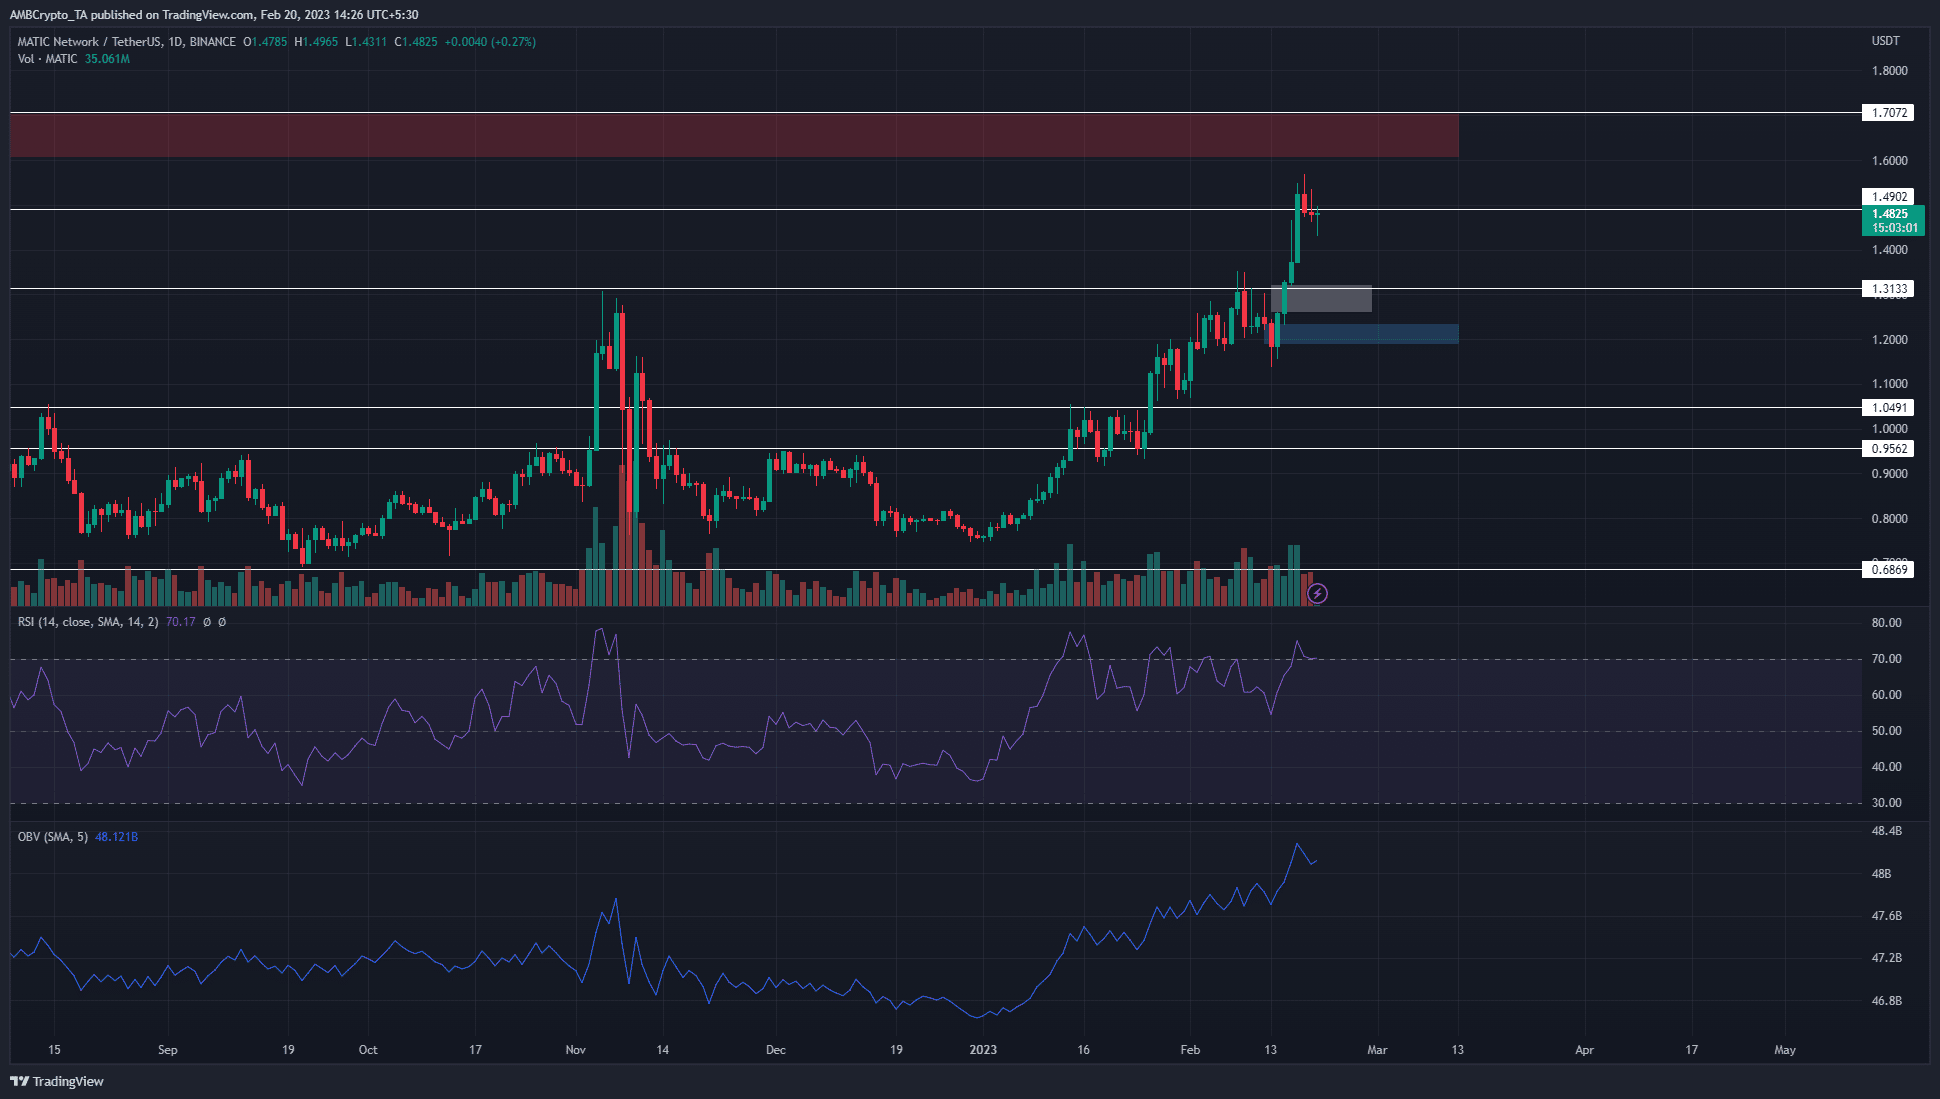Viewport: 1940px width, 1099px height.
Task: Click the open value O1.4785 in the legend
Action: (265, 42)
